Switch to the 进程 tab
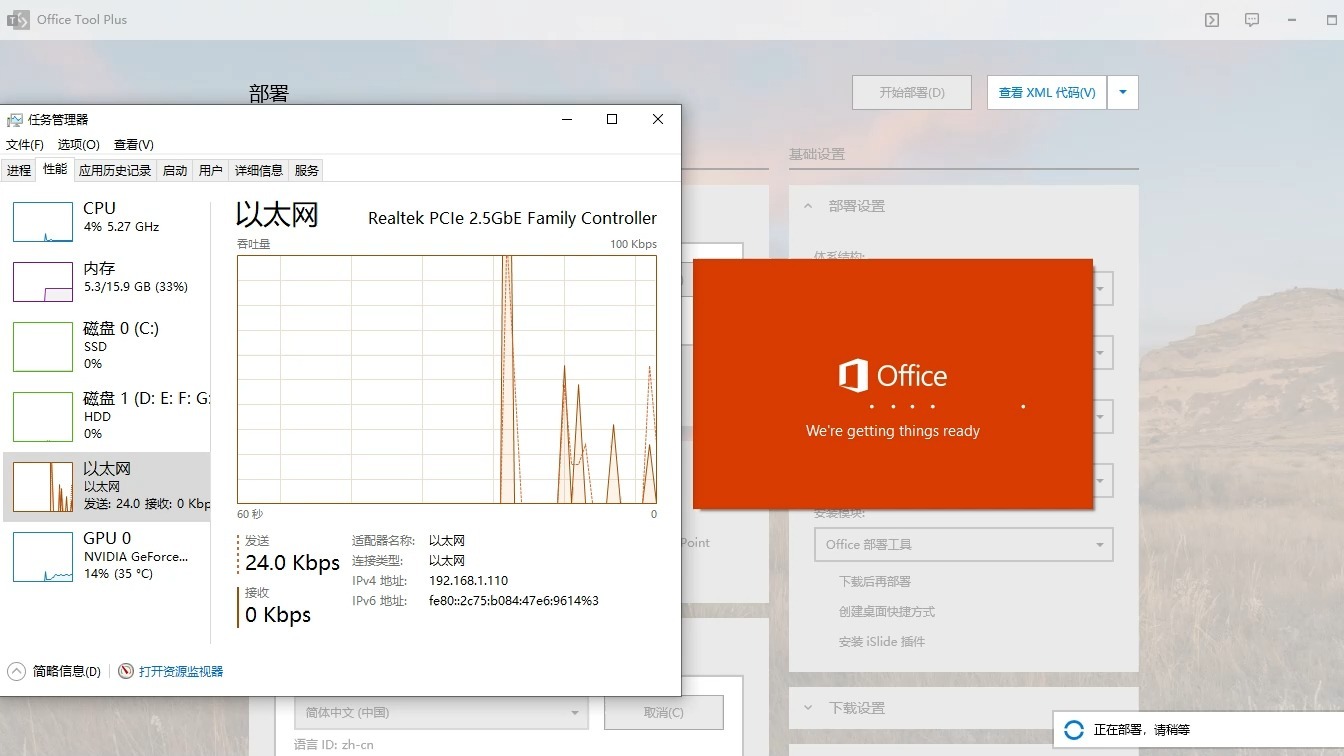Image resolution: width=1344 pixels, height=756 pixels. pos(19,171)
